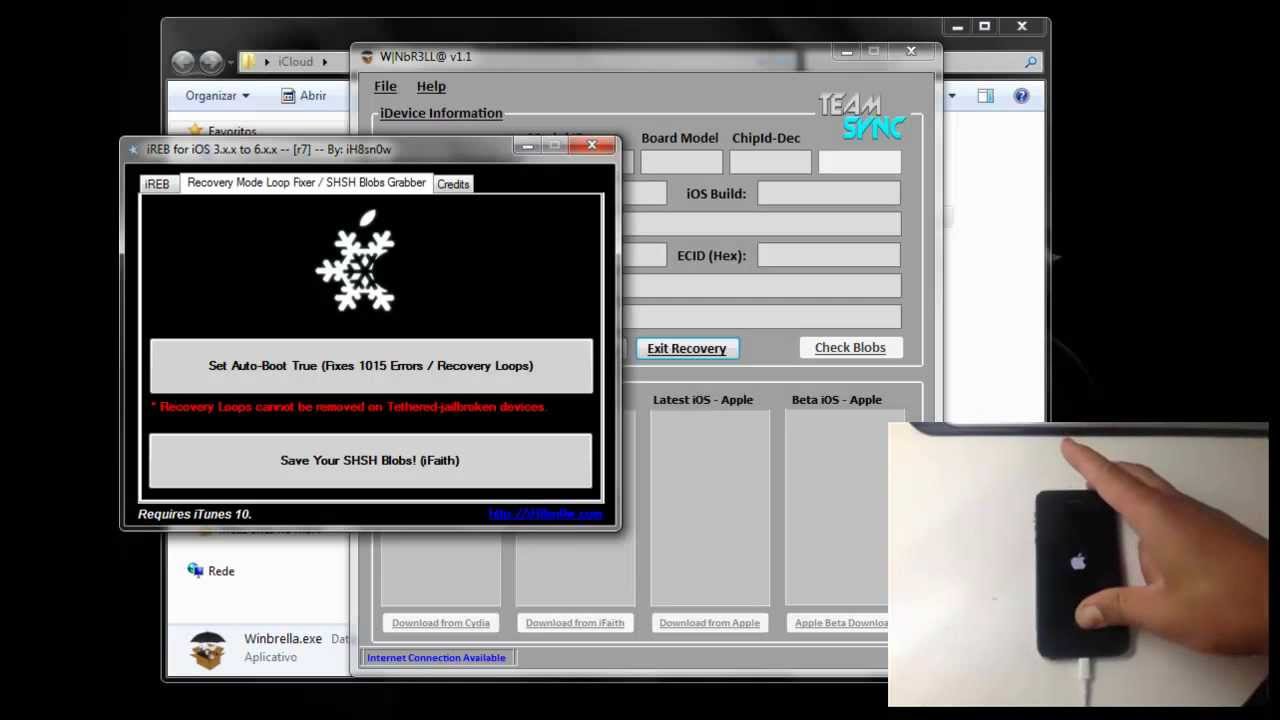
Task: Close the WinBrella window
Action: coord(911,51)
